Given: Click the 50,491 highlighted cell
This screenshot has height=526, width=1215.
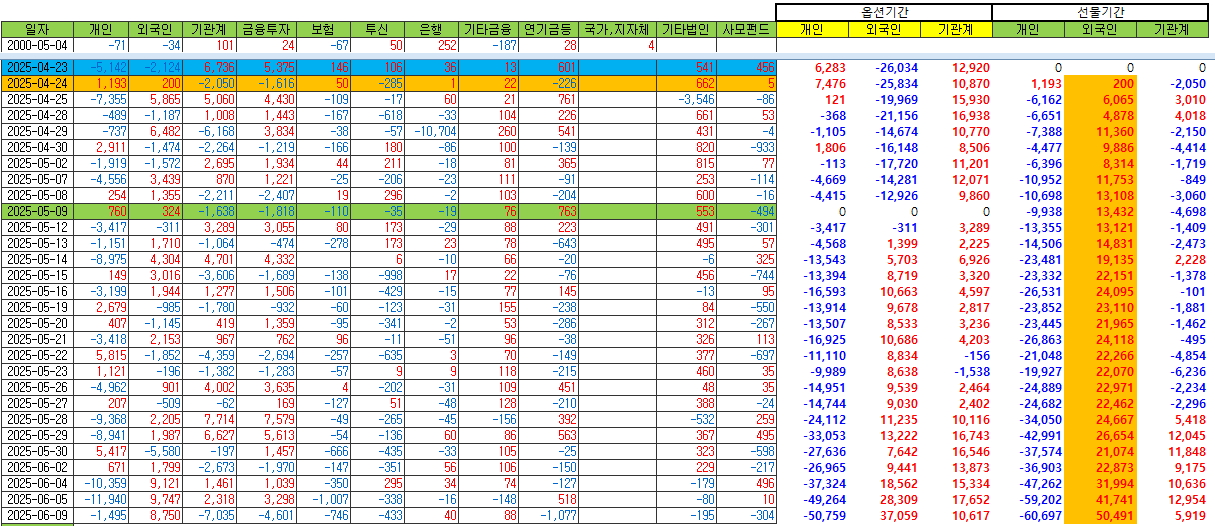Looking at the screenshot, I should 1099,516.
